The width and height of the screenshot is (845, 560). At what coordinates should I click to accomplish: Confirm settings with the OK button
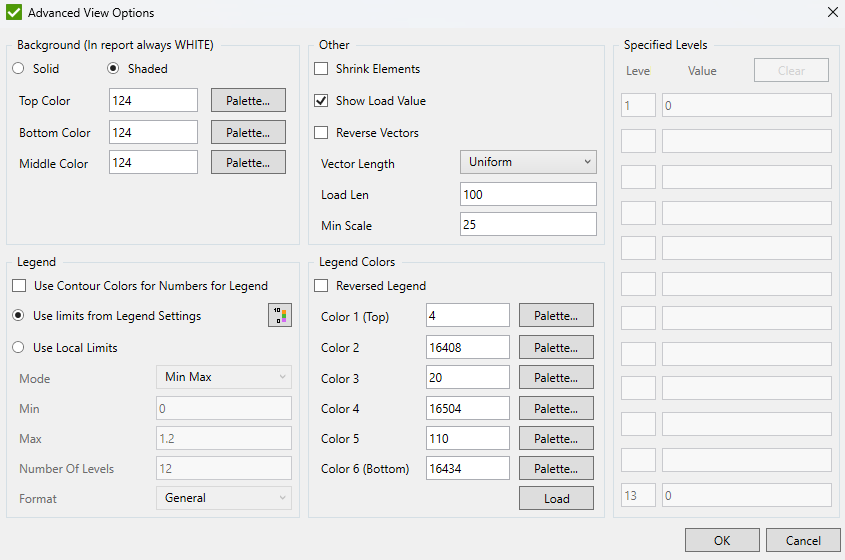[x=722, y=540]
